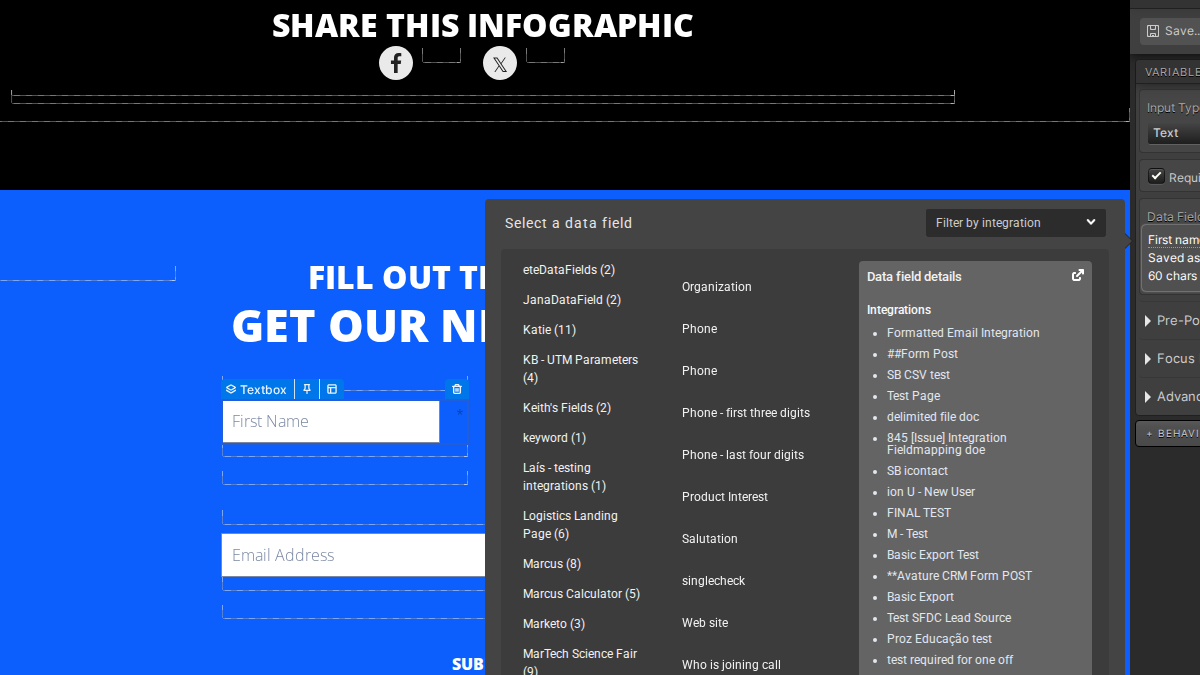Select Marketo (3) category
The image size is (1200, 675).
coord(554,624)
